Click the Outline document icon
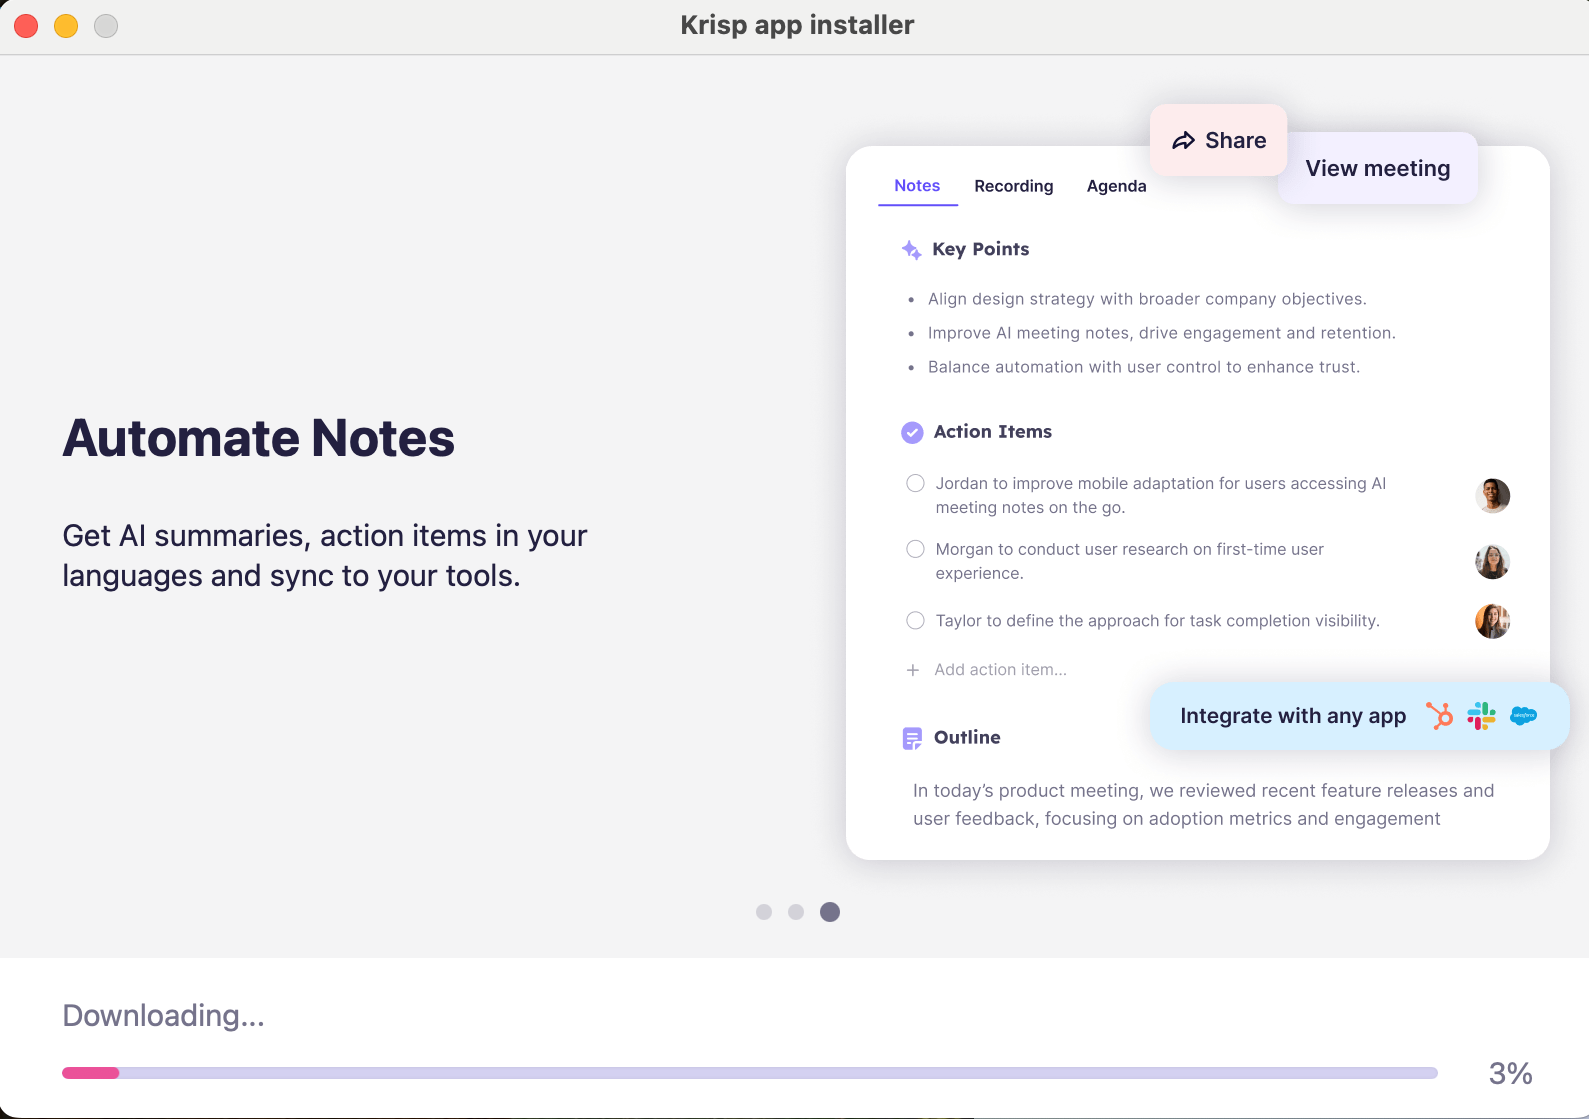Screen dimensions: 1589x1119 tap(912, 738)
